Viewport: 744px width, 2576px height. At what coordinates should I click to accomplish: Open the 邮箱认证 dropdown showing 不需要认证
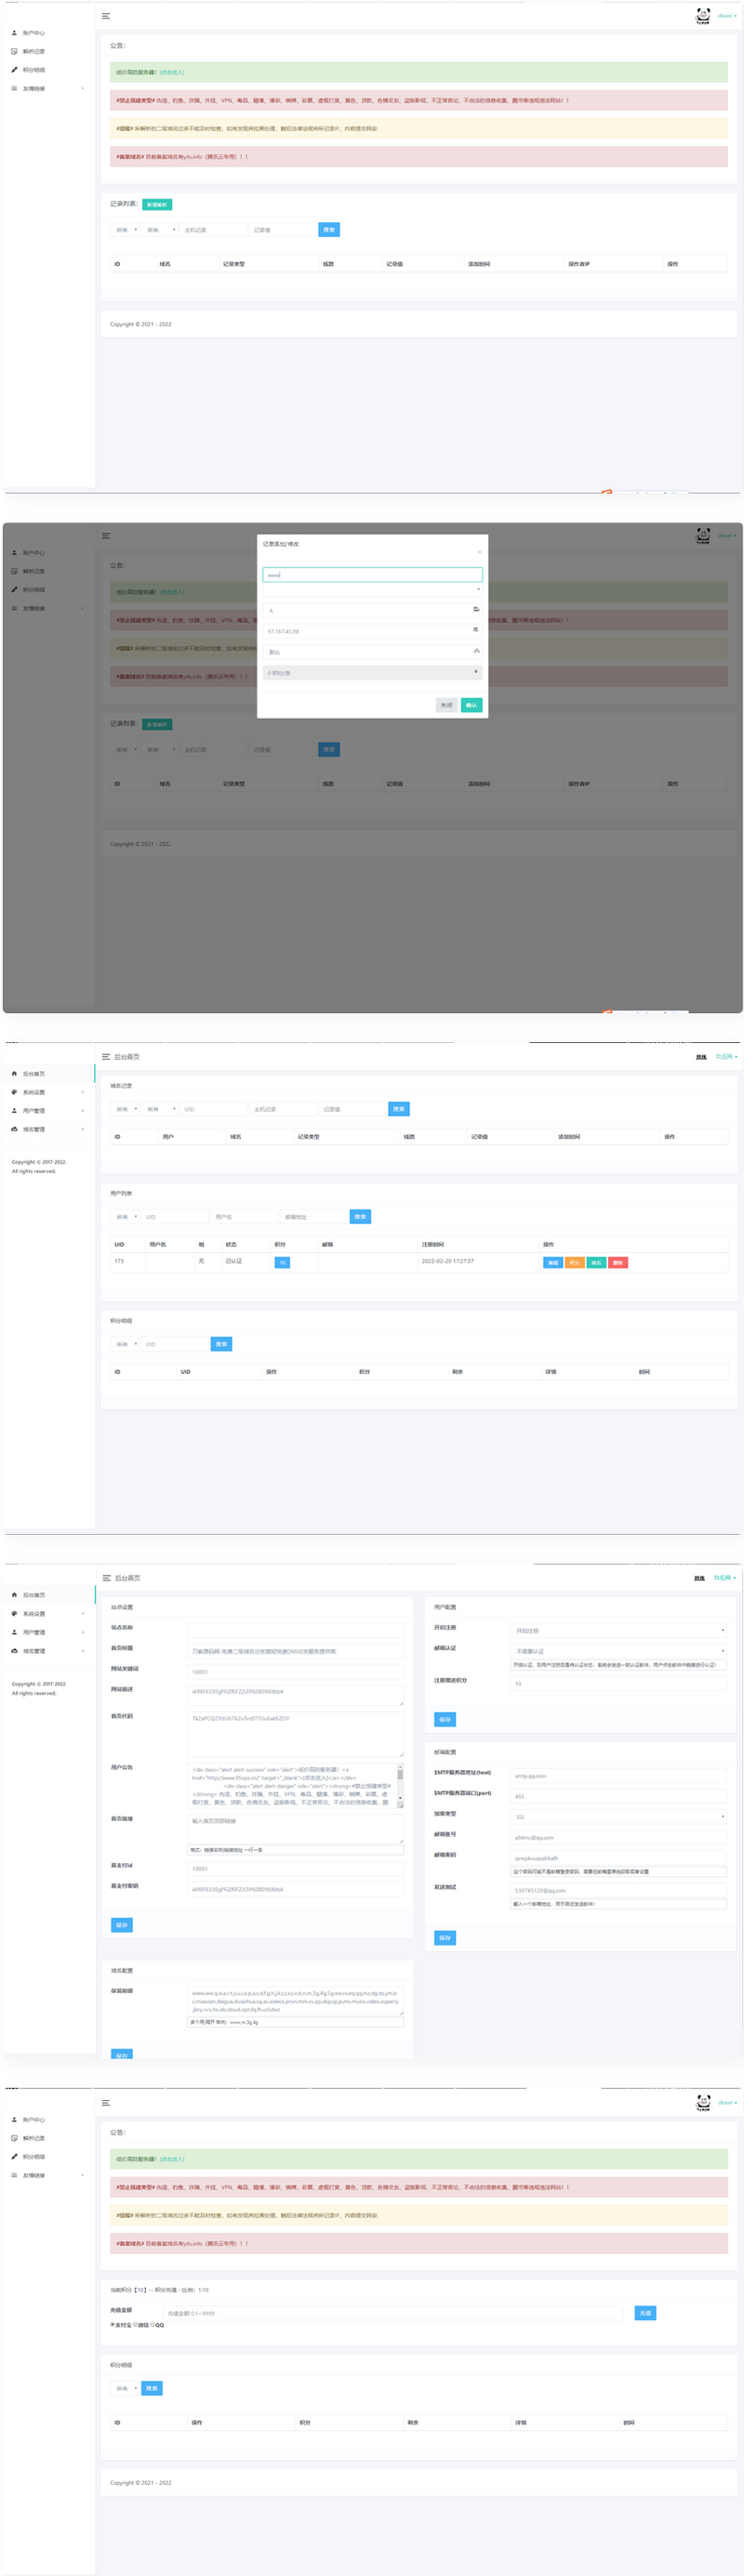click(619, 1650)
